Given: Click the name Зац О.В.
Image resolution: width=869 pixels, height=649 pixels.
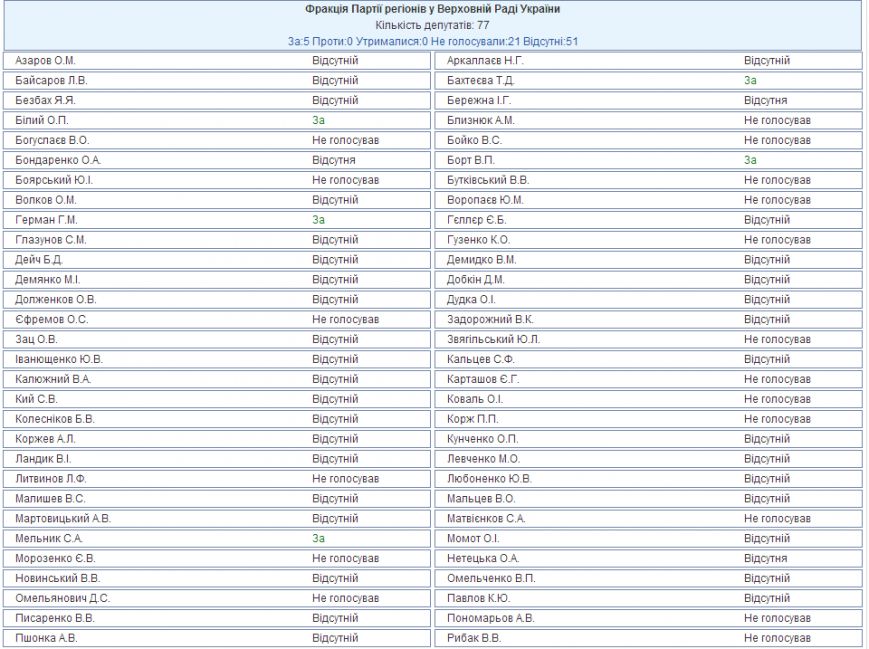Looking at the screenshot, I should [x=37, y=340].
